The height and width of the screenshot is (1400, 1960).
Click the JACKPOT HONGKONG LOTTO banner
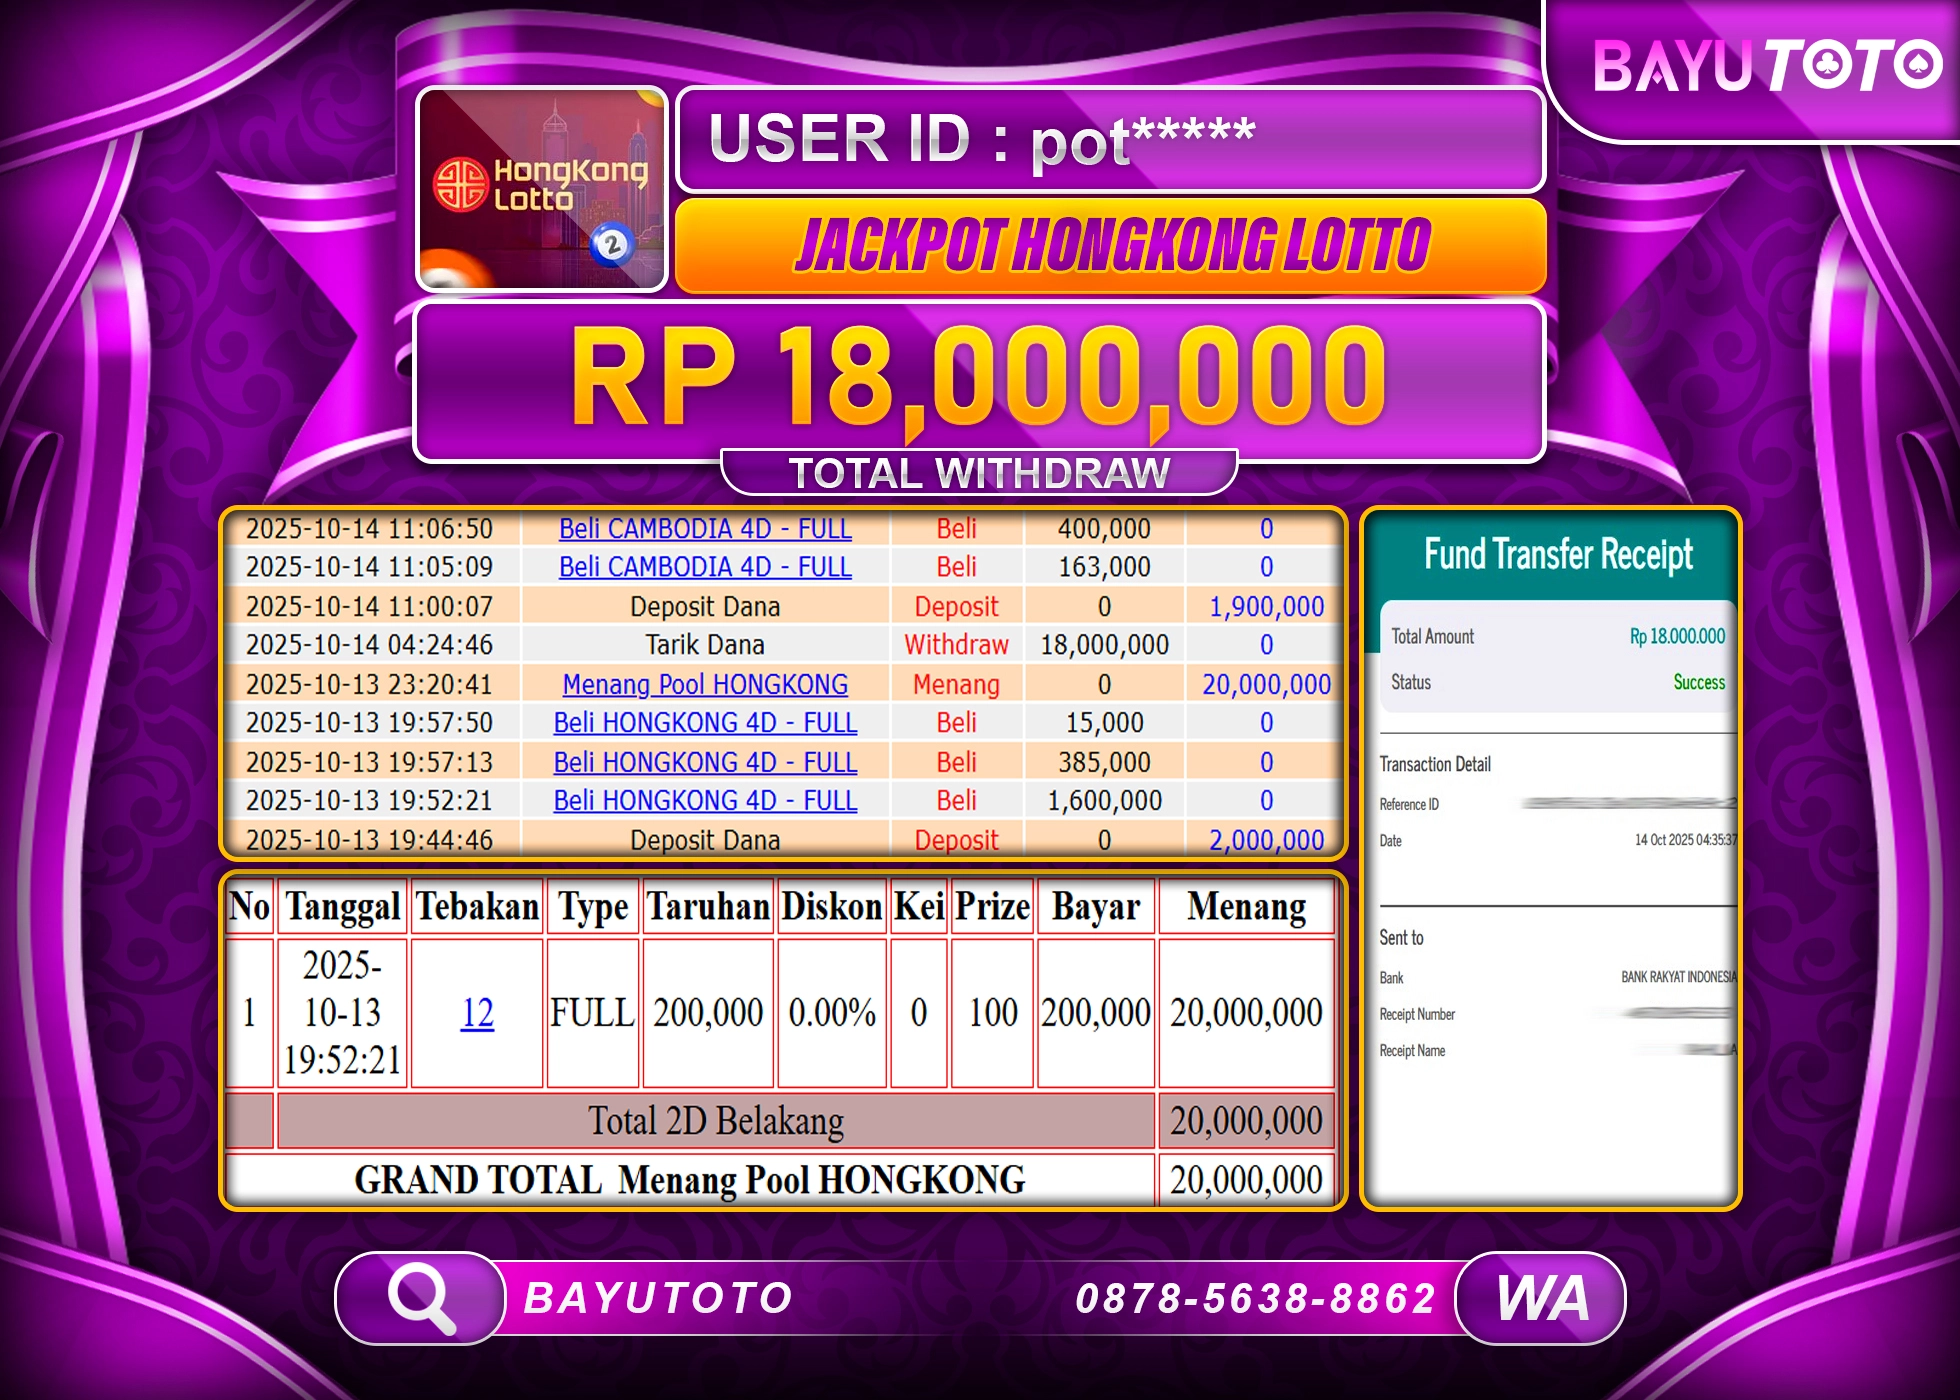[x=1115, y=242]
